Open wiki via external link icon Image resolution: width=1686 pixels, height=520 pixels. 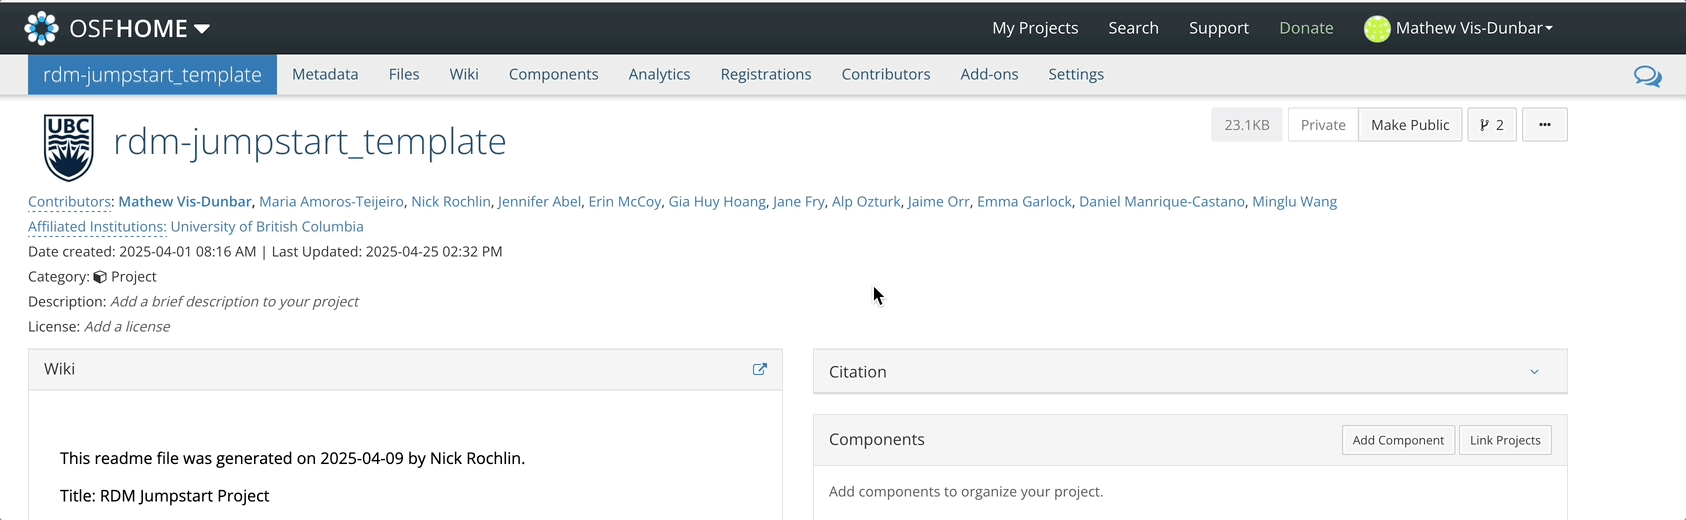[x=760, y=369]
